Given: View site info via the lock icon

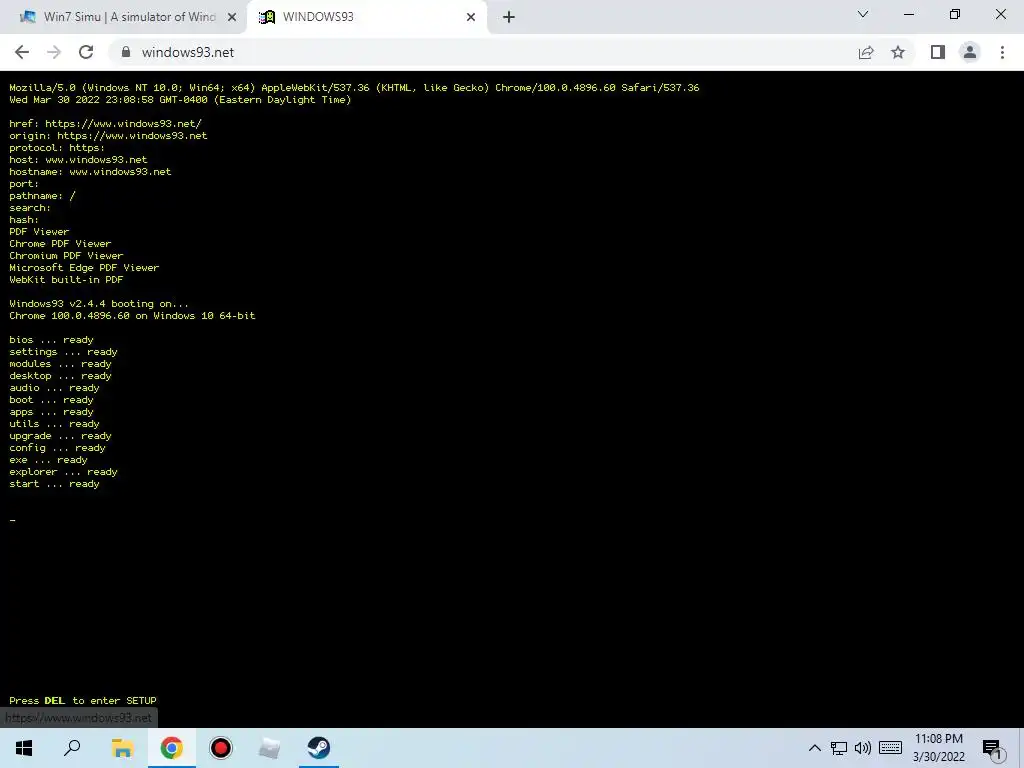Looking at the screenshot, I should [126, 52].
